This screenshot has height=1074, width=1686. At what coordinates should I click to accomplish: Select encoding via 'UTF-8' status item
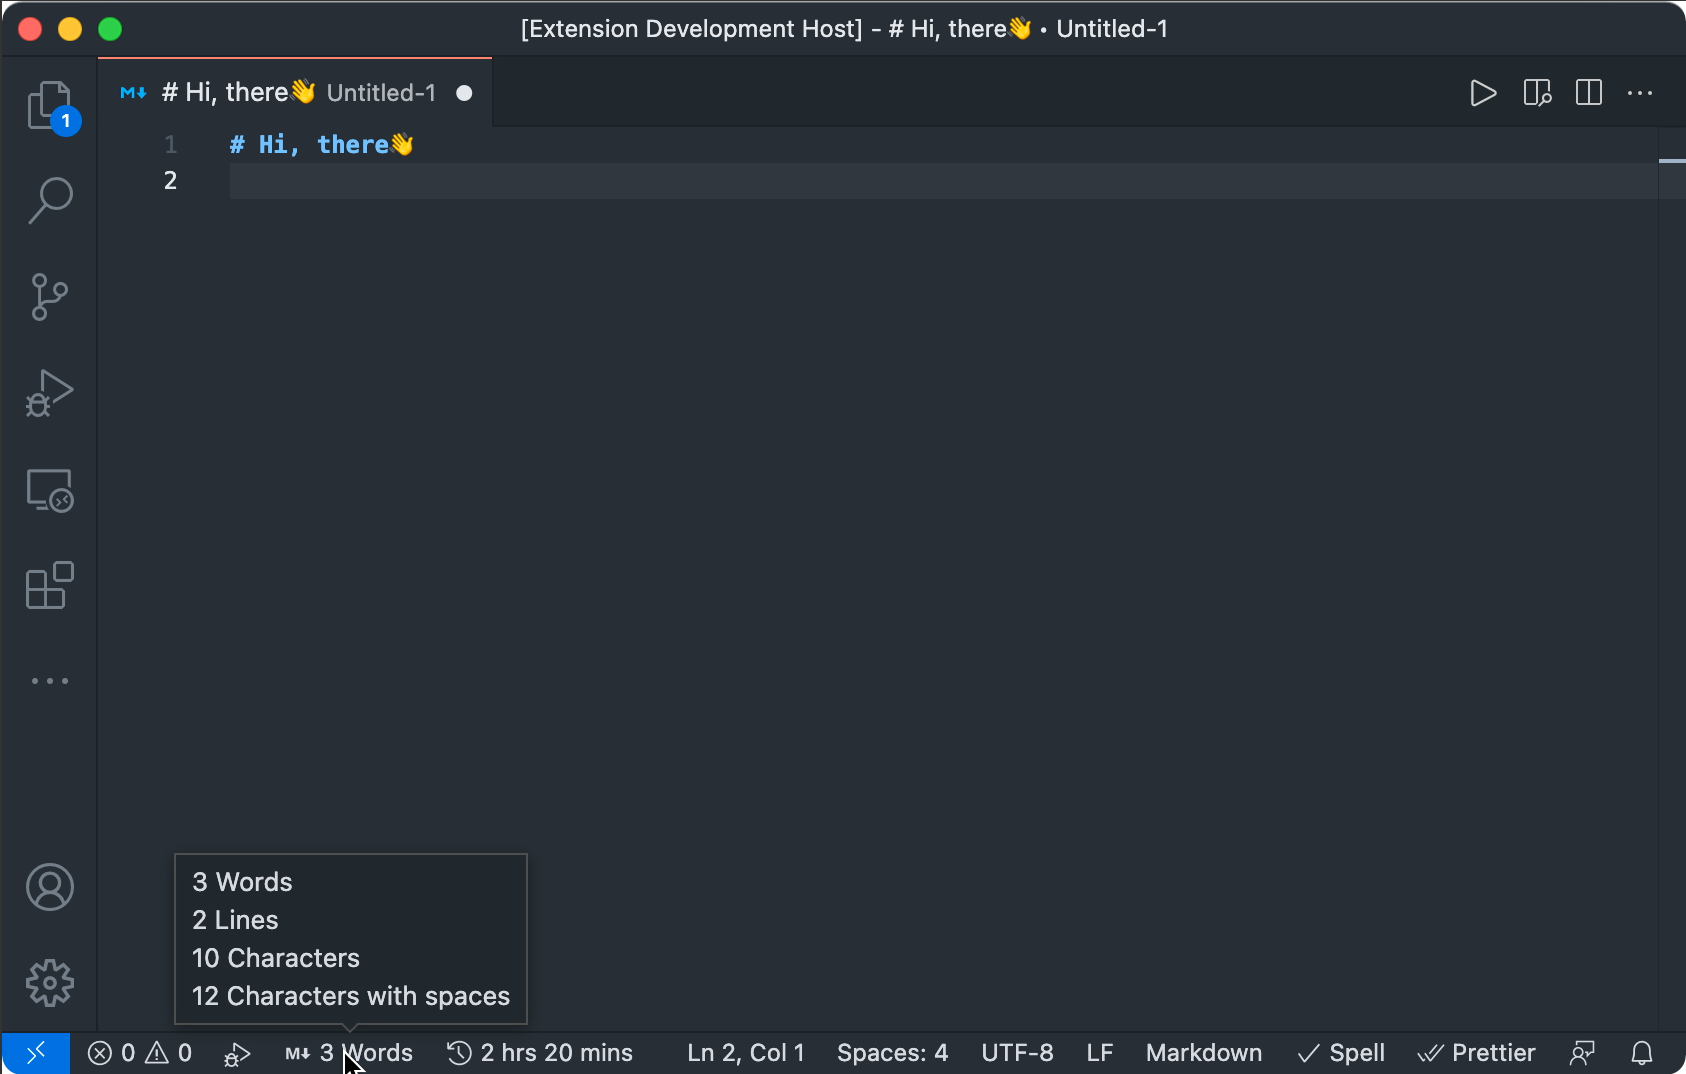point(1017,1053)
